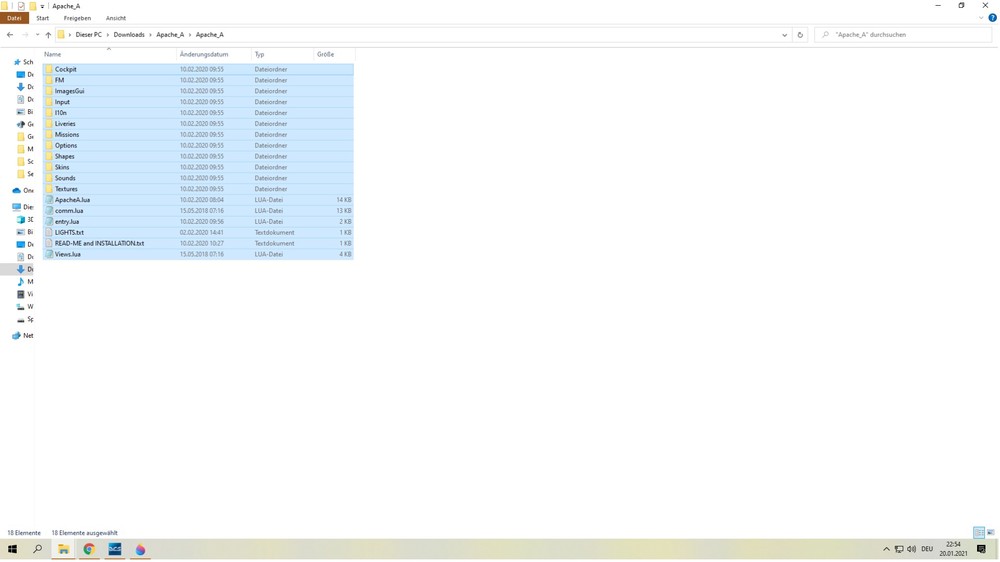This screenshot has height=562, width=1000.
Task: Open the quick access toolbar dropdown
Action: tap(42, 6)
